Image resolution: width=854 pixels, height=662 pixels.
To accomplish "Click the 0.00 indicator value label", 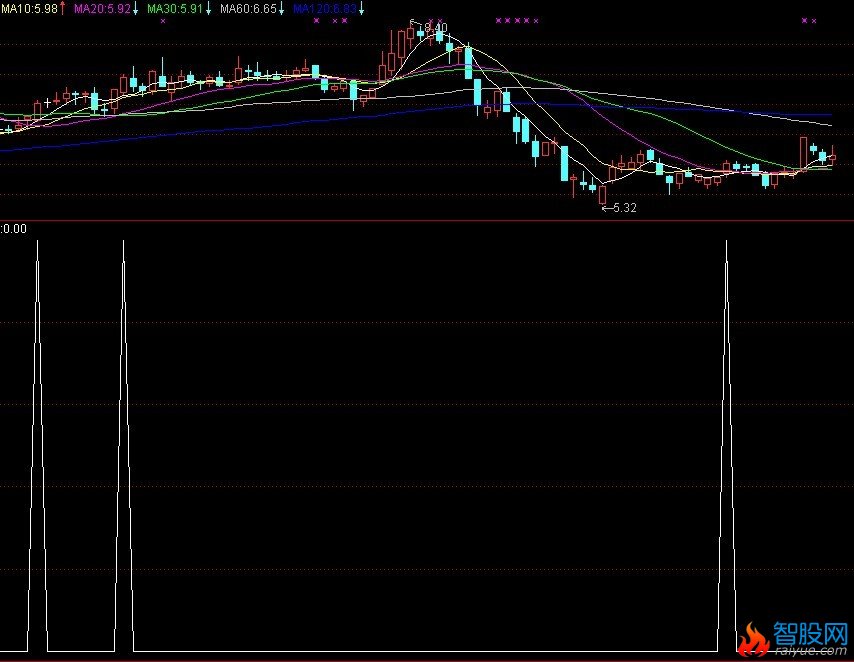I will click(15, 229).
